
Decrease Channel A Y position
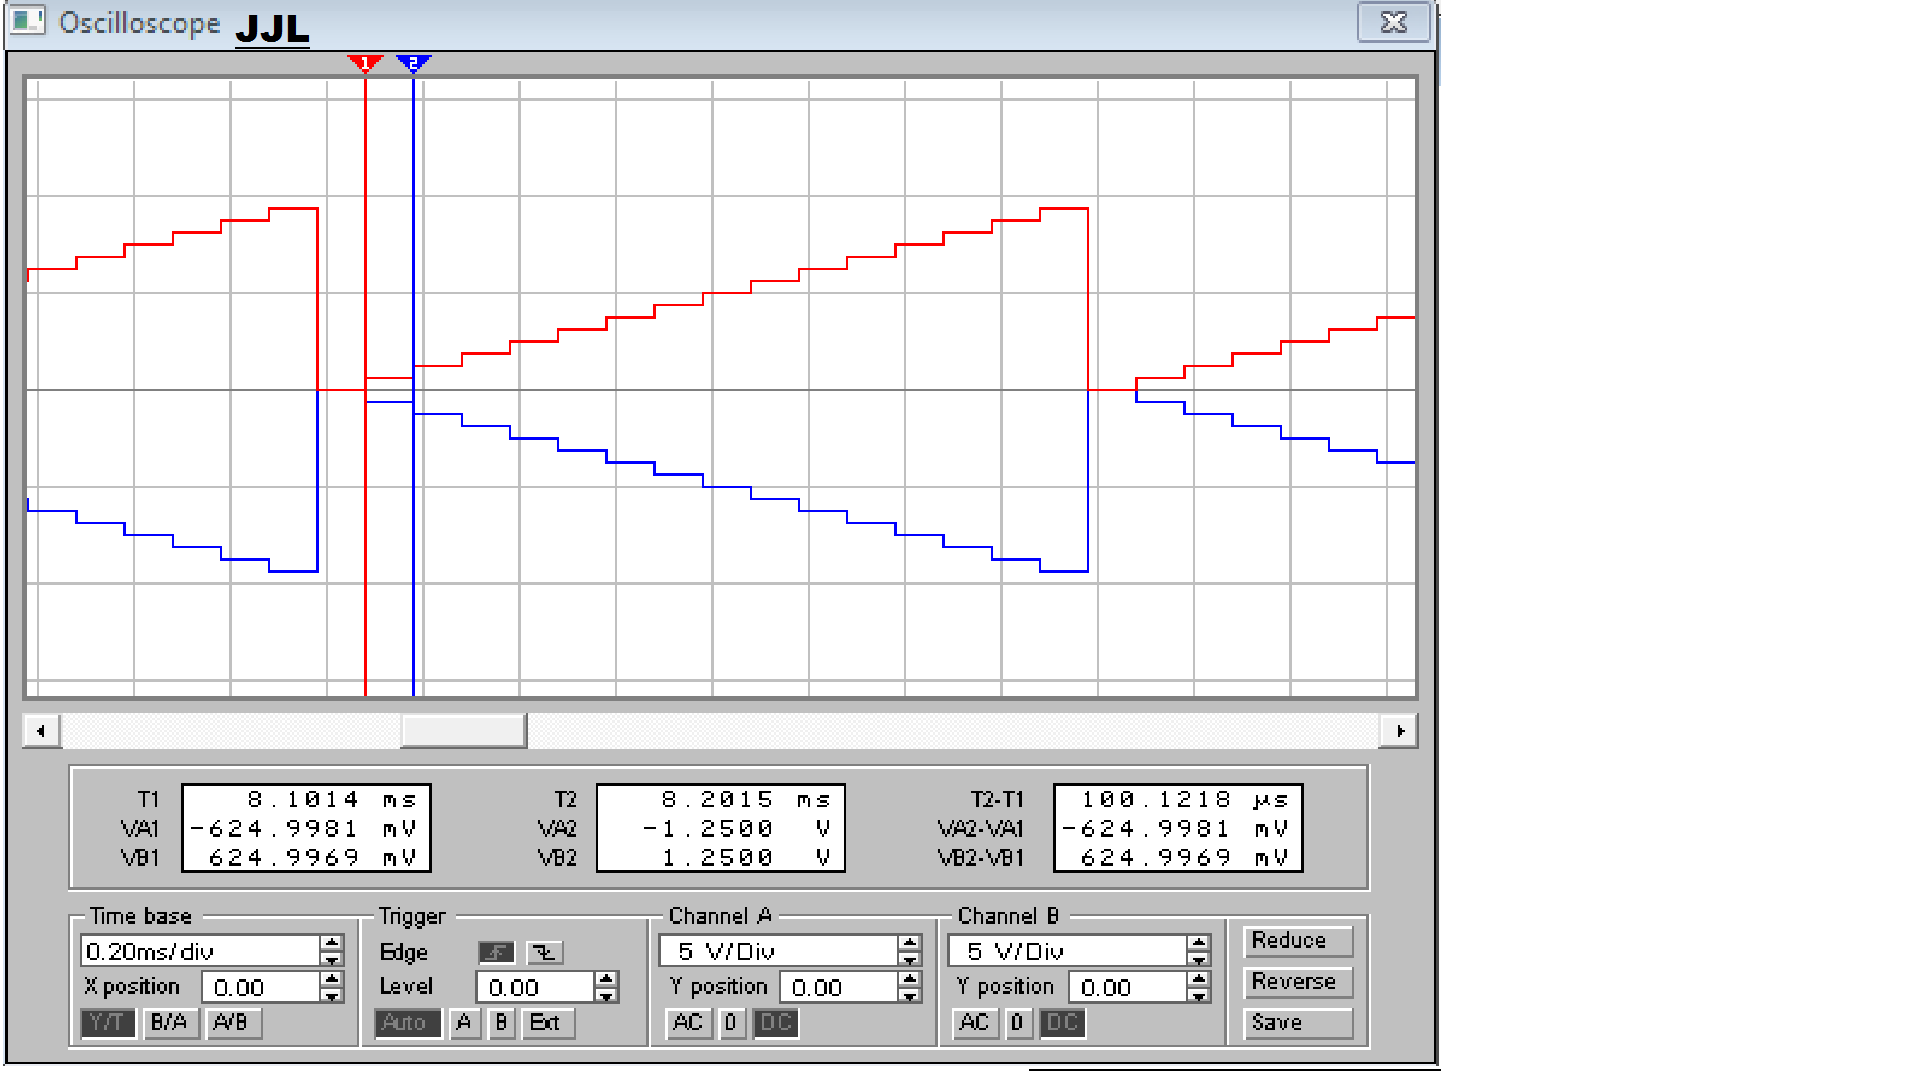(x=909, y=994)
